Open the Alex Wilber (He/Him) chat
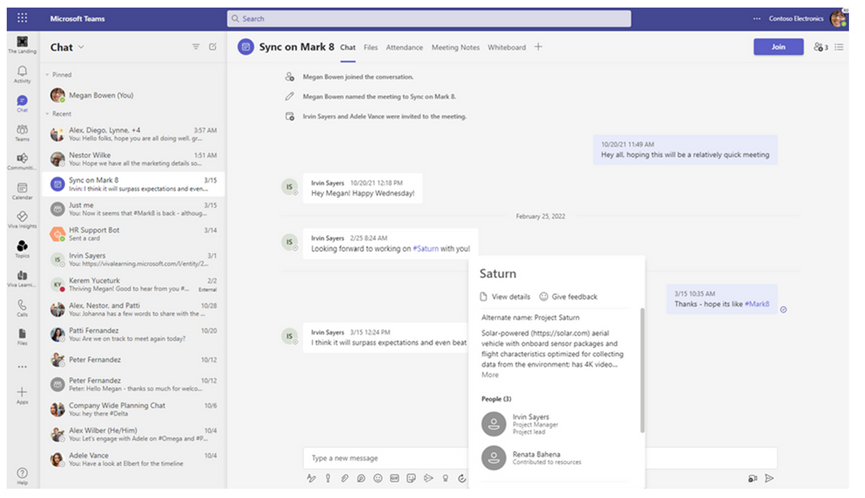Image resolution: width=865 pixels, height=498 pixels. coord(134,434)
